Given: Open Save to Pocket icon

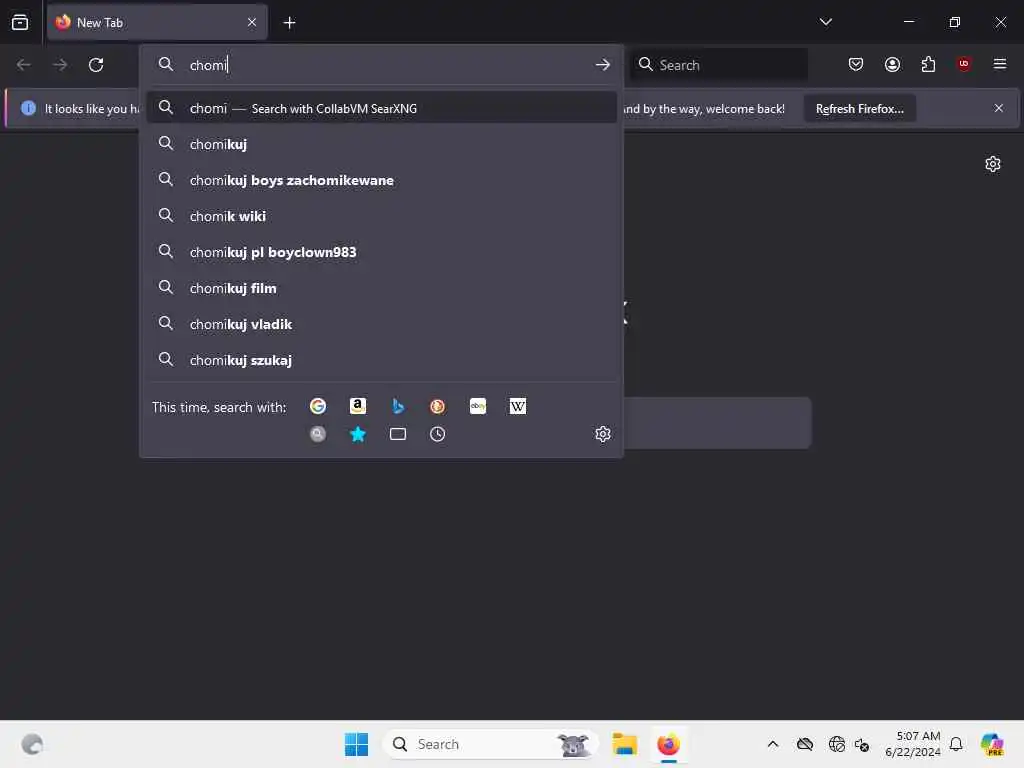Looking at the screenshot, I should [856, 64].
